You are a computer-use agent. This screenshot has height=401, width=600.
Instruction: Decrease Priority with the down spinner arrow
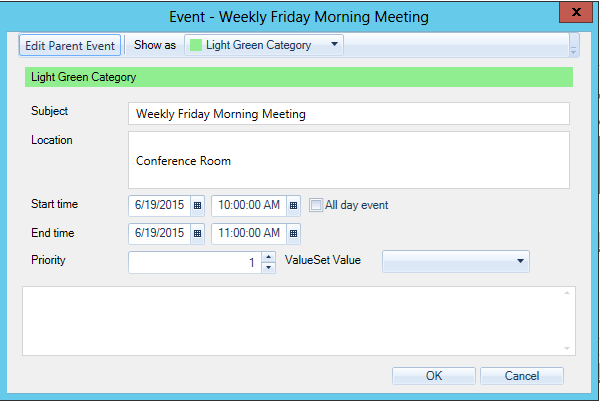[267, 267]
